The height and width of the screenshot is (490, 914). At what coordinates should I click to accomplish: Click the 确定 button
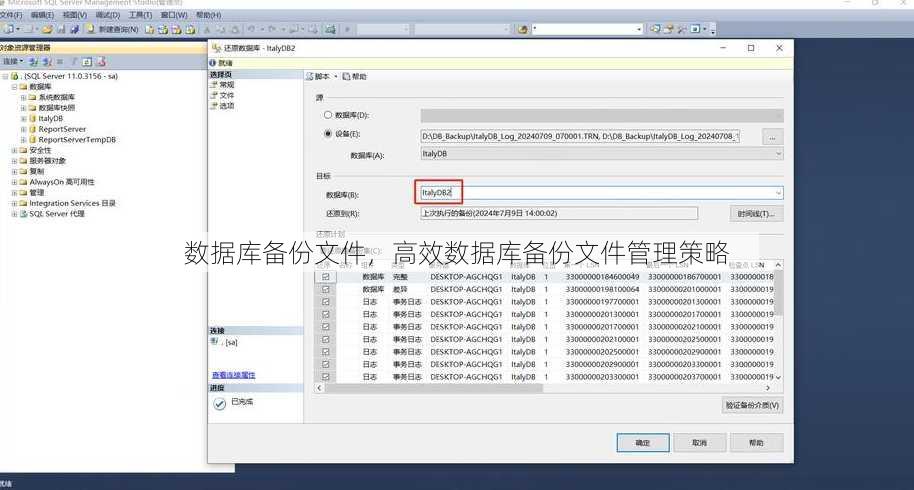pyautogui.click(x=642, y=443)
